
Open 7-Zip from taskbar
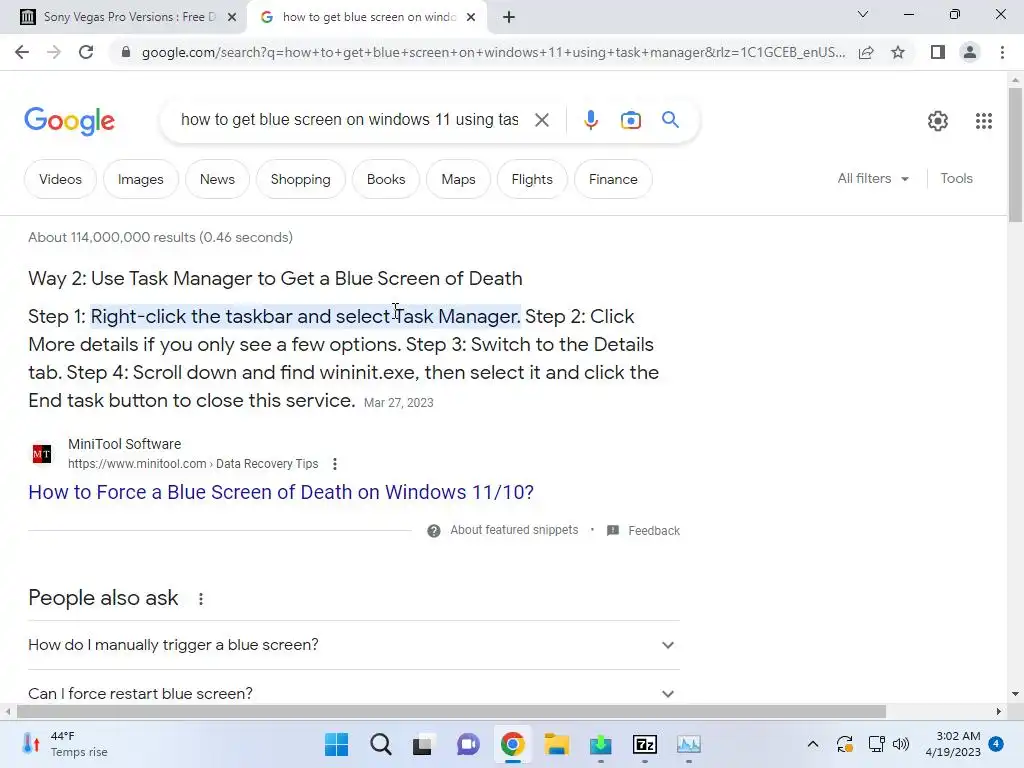point(645,744)
